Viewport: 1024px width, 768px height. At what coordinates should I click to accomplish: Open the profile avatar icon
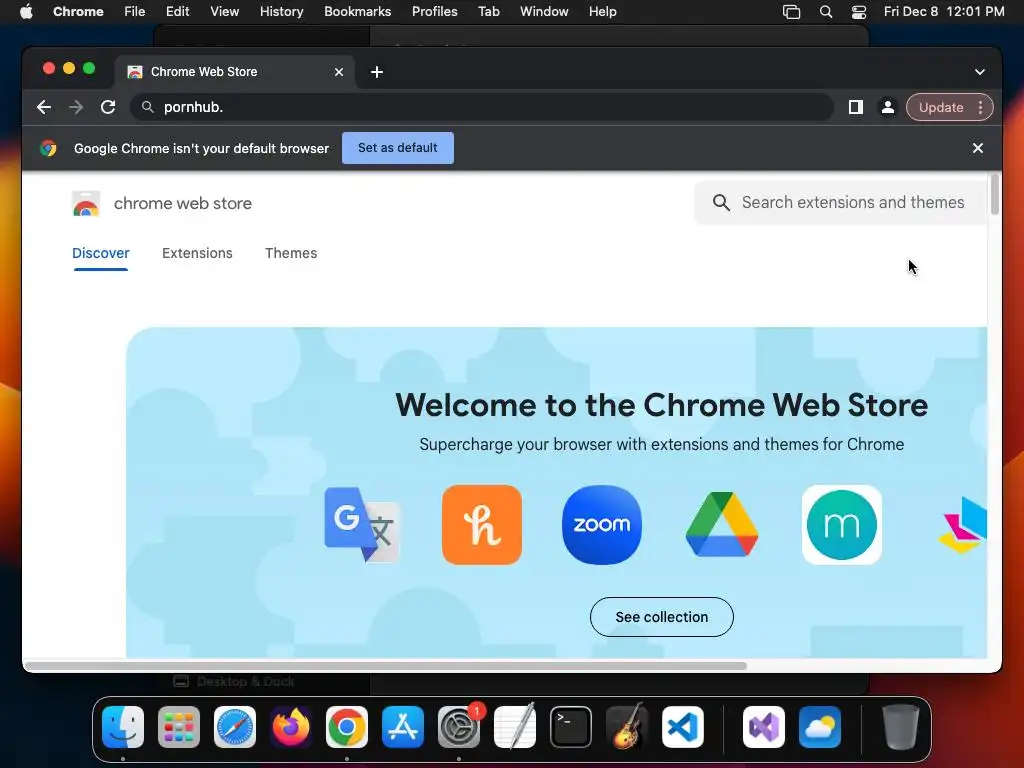click(888, 107)
